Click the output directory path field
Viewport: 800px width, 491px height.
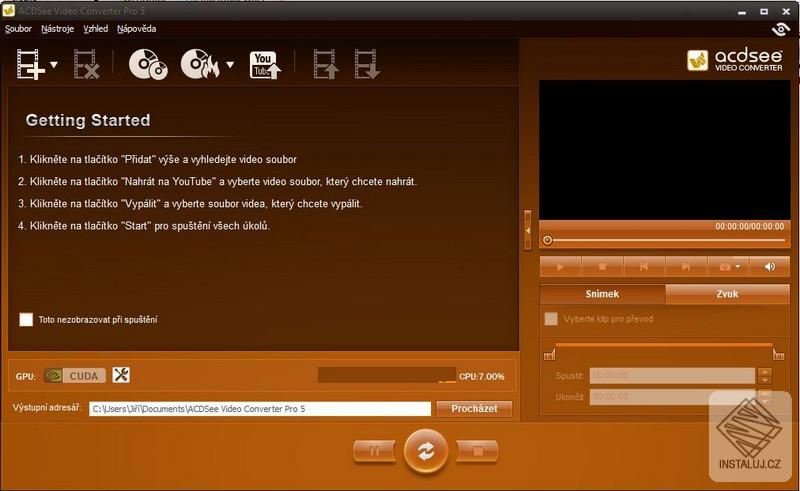coord(260,409)
